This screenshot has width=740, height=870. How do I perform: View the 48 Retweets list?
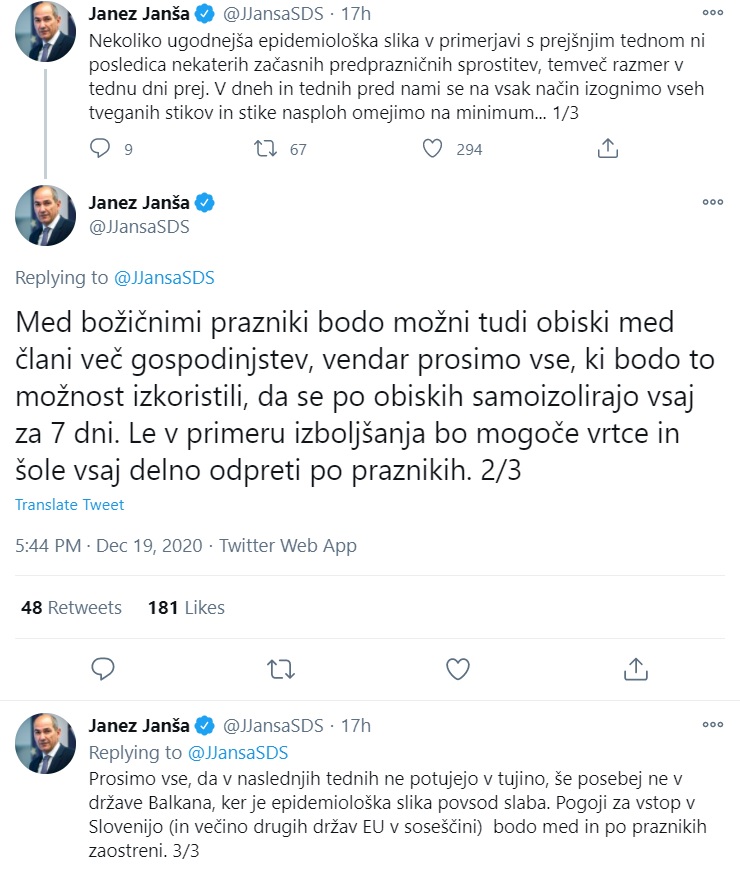pos(71,608)
